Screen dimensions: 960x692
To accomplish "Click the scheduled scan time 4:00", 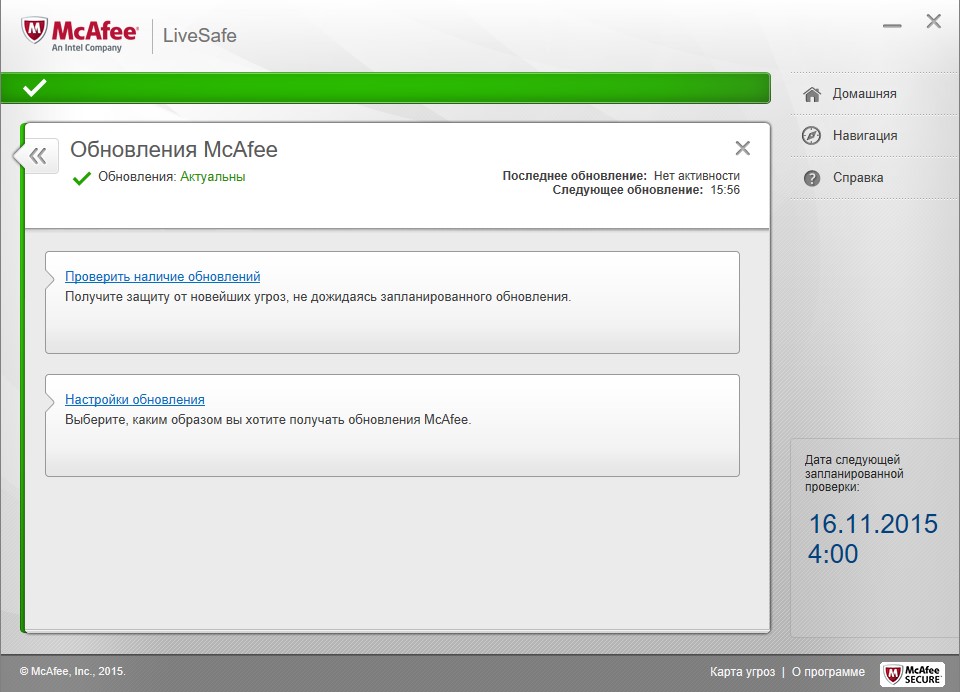I will tap(833, 554).
